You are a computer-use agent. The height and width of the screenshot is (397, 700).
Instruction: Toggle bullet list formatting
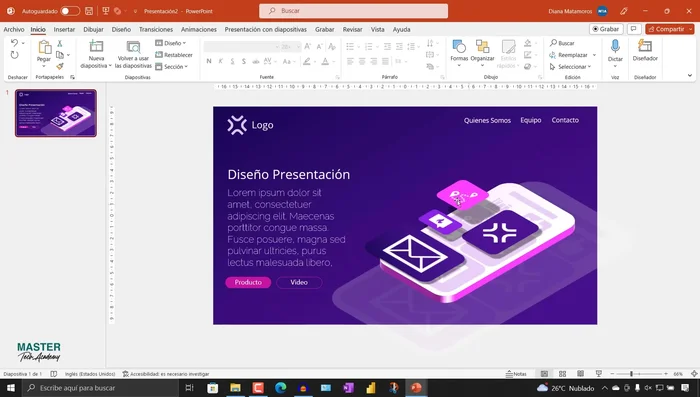click(350, 46)
